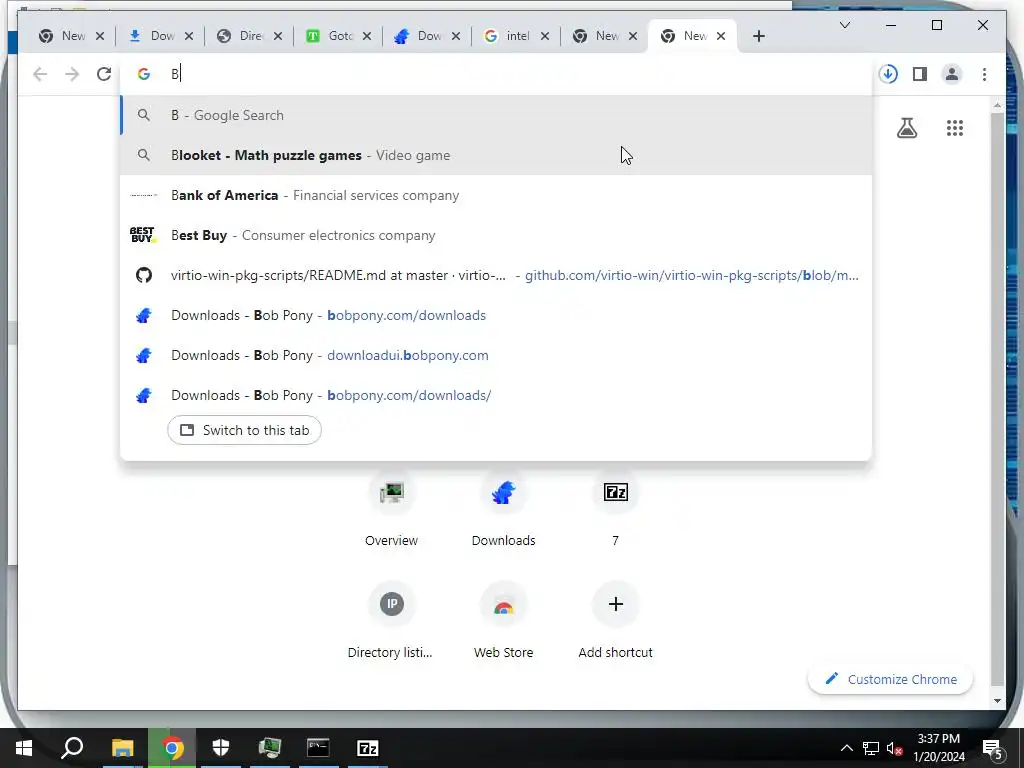Image resolution: width=1024 pixels, height=768 pixels.
Task: Open the Chrome three-dot menu
Action: pos(984,74)
